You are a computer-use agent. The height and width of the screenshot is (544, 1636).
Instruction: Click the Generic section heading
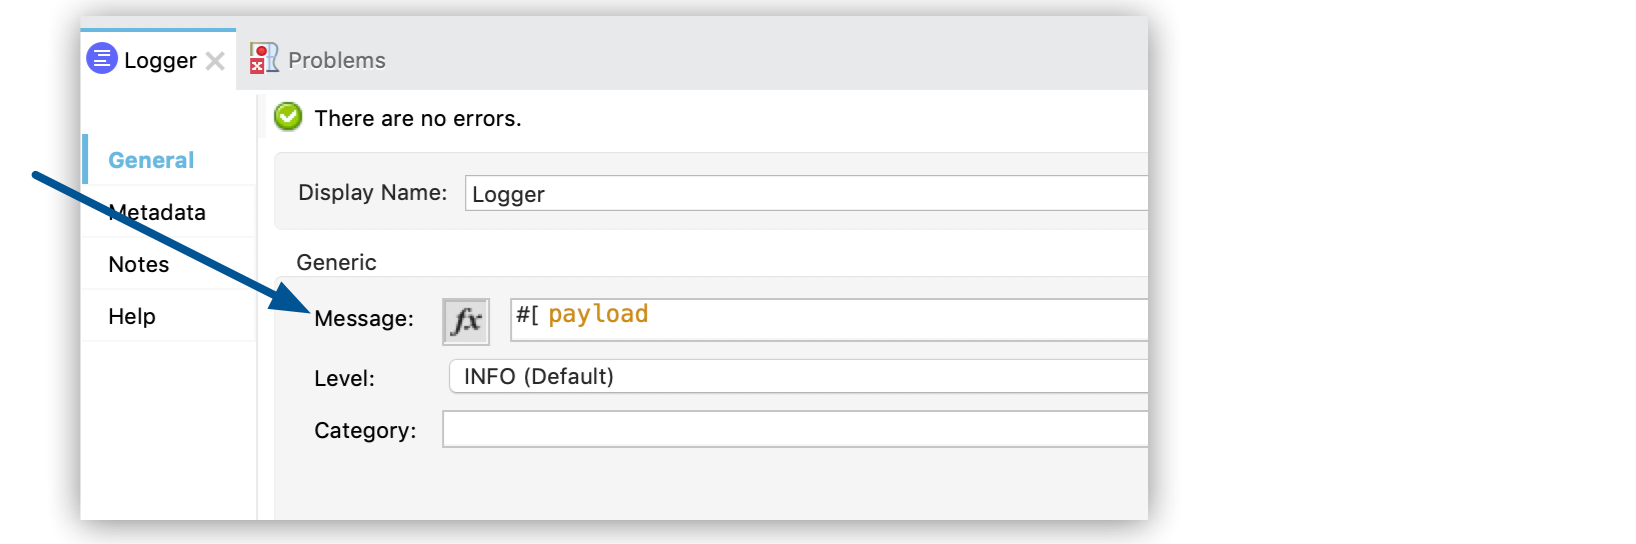[x=336, y=262]
